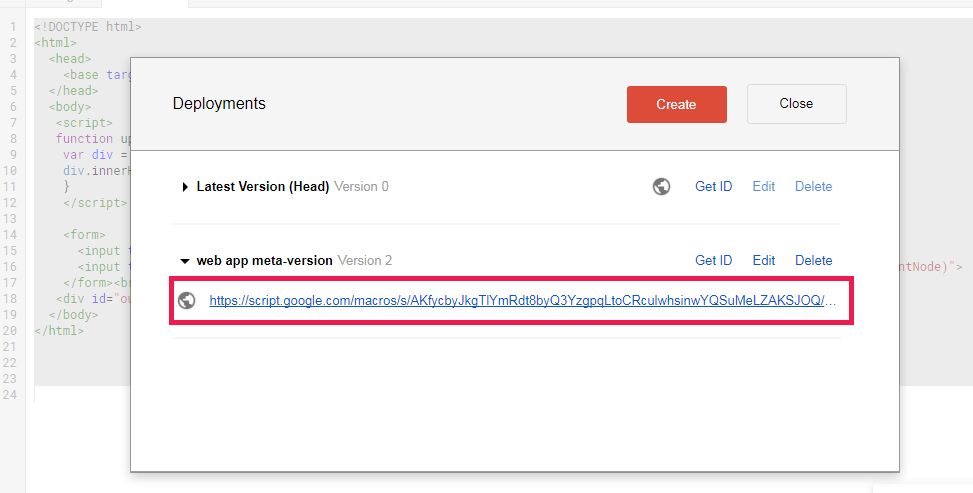Select the Latest Version (Head) label
Screen dimensions: 973x493
[262, 186]
